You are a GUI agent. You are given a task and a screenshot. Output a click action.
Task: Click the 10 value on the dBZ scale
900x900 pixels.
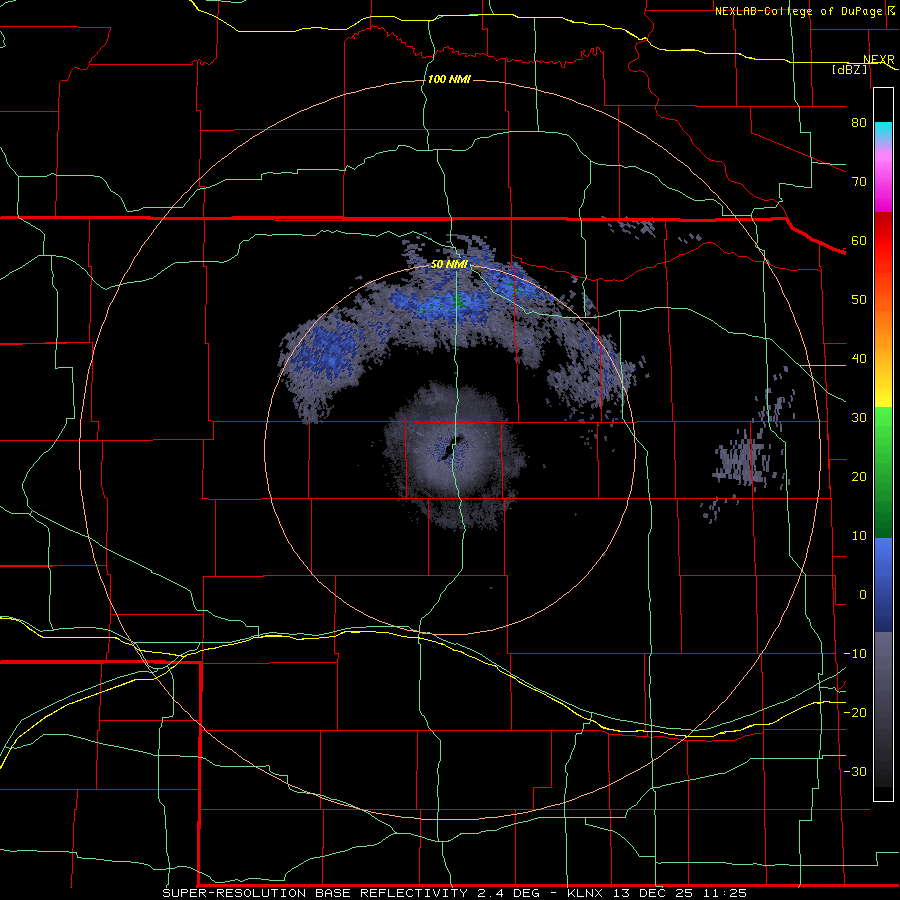pyautogui.click(x=859, y=536)
